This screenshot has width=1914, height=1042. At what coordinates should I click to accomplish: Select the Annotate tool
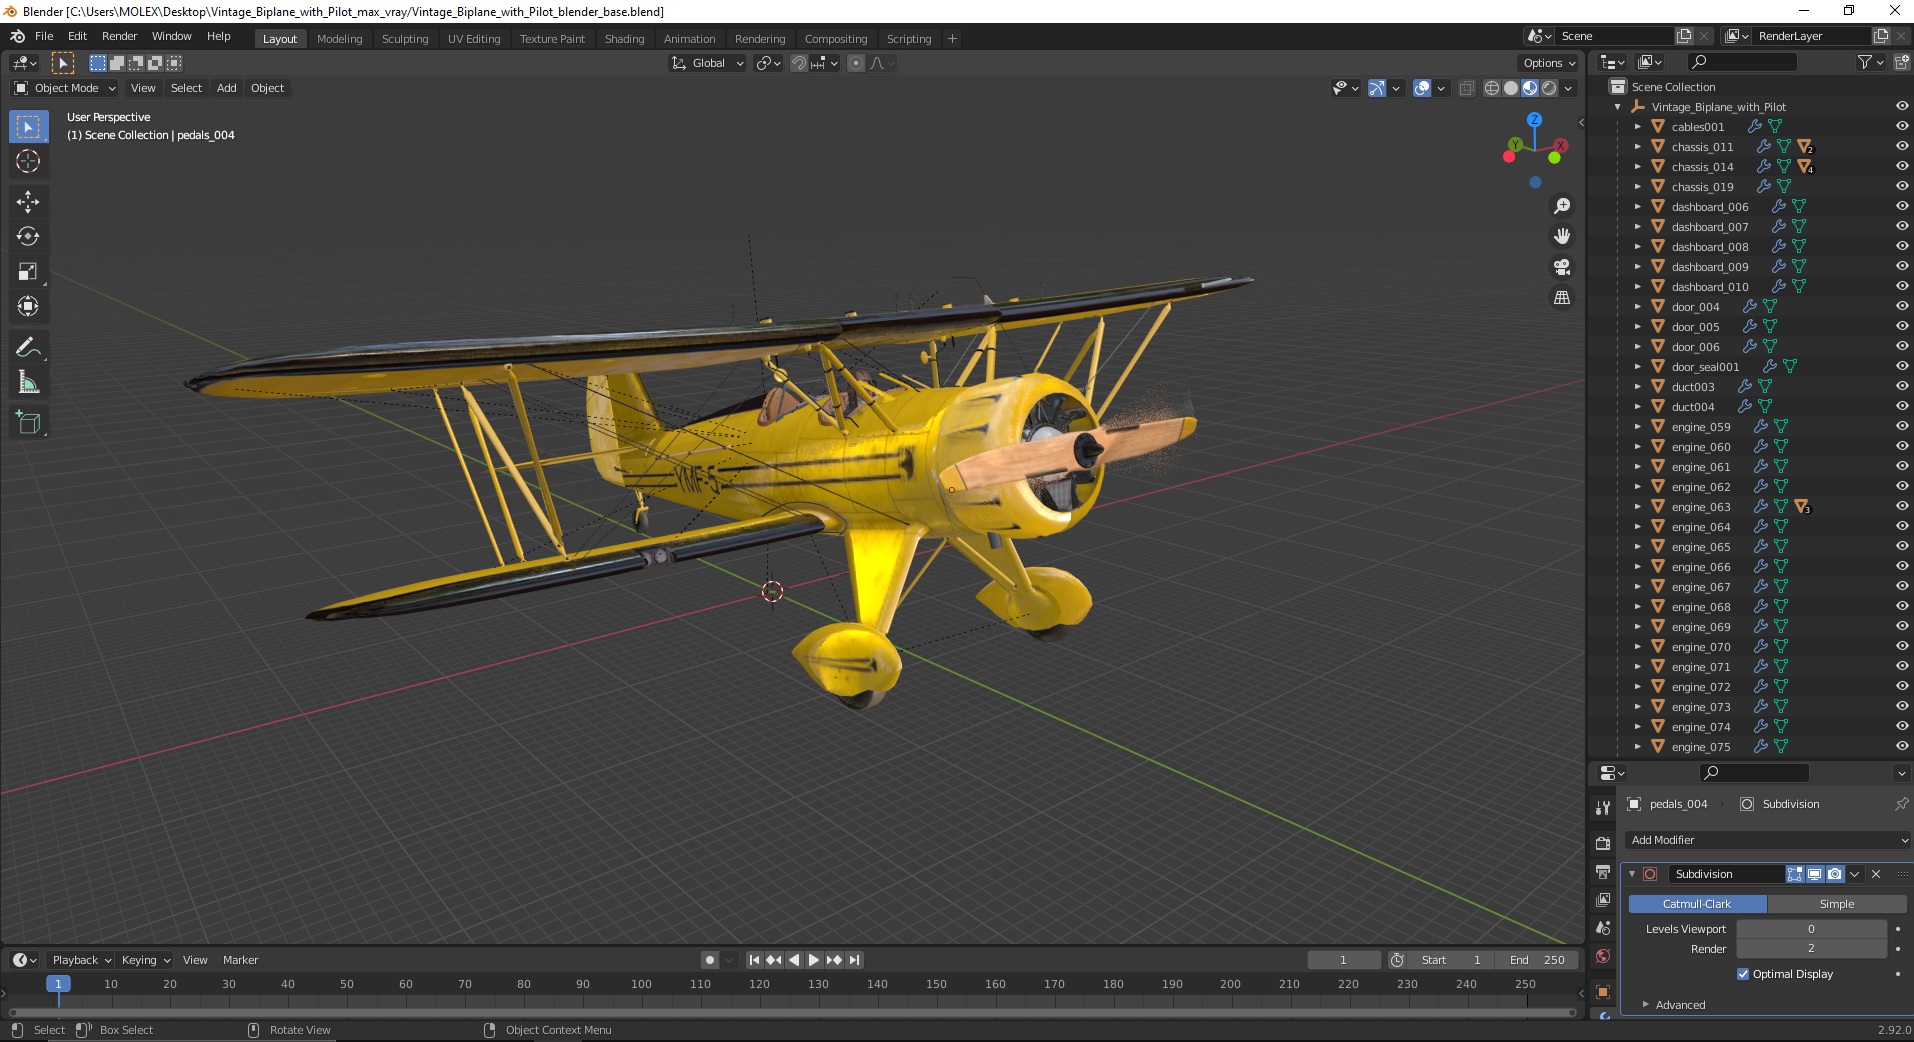coord(28,348)
